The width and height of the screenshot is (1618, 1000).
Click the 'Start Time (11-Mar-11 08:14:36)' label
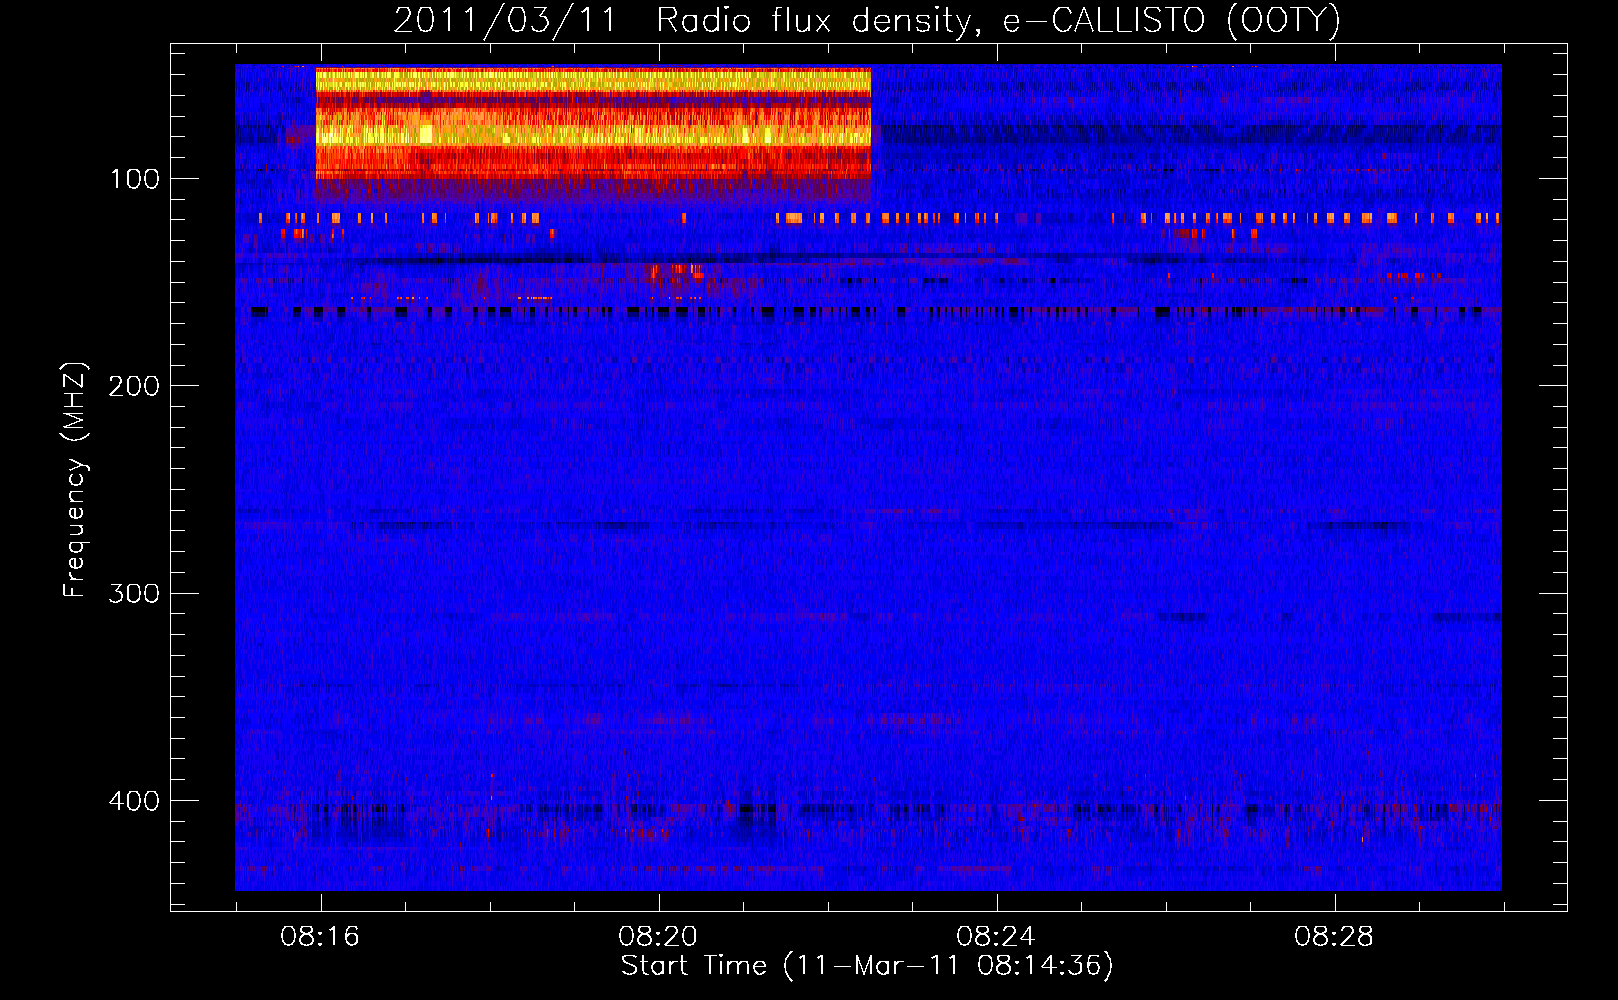[x=867, y=966]
